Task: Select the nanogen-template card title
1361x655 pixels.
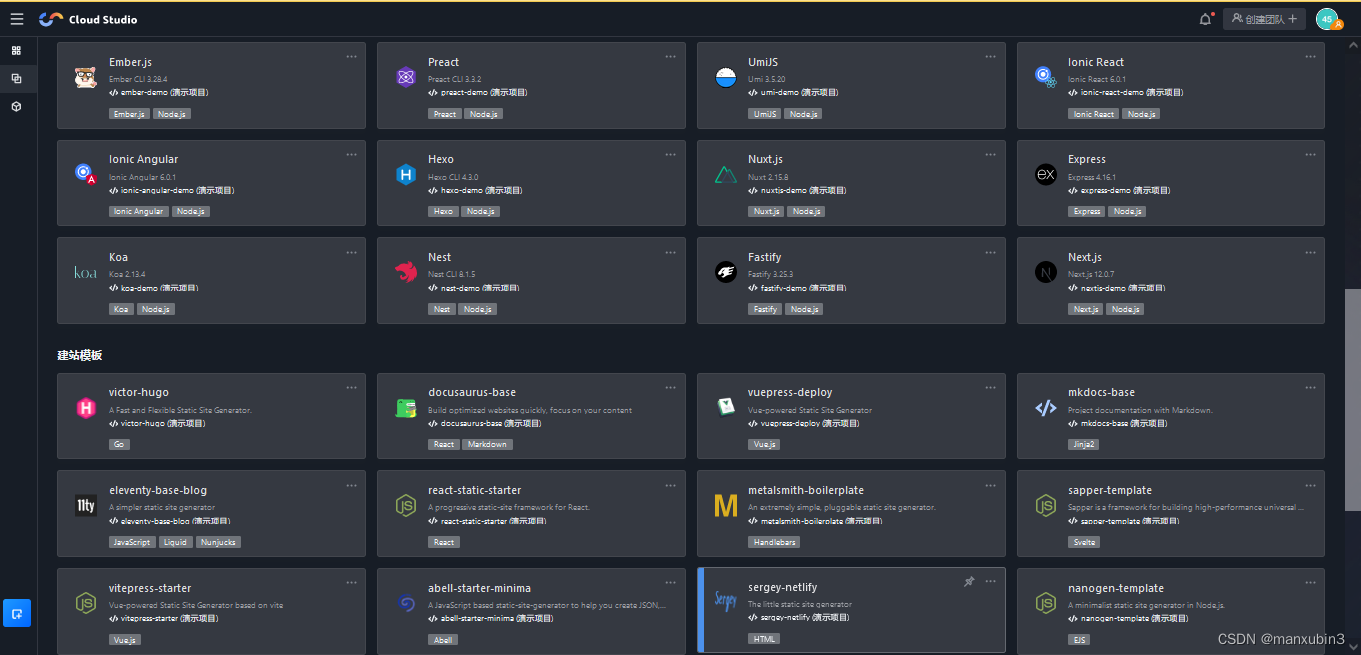Action: 1116,588
